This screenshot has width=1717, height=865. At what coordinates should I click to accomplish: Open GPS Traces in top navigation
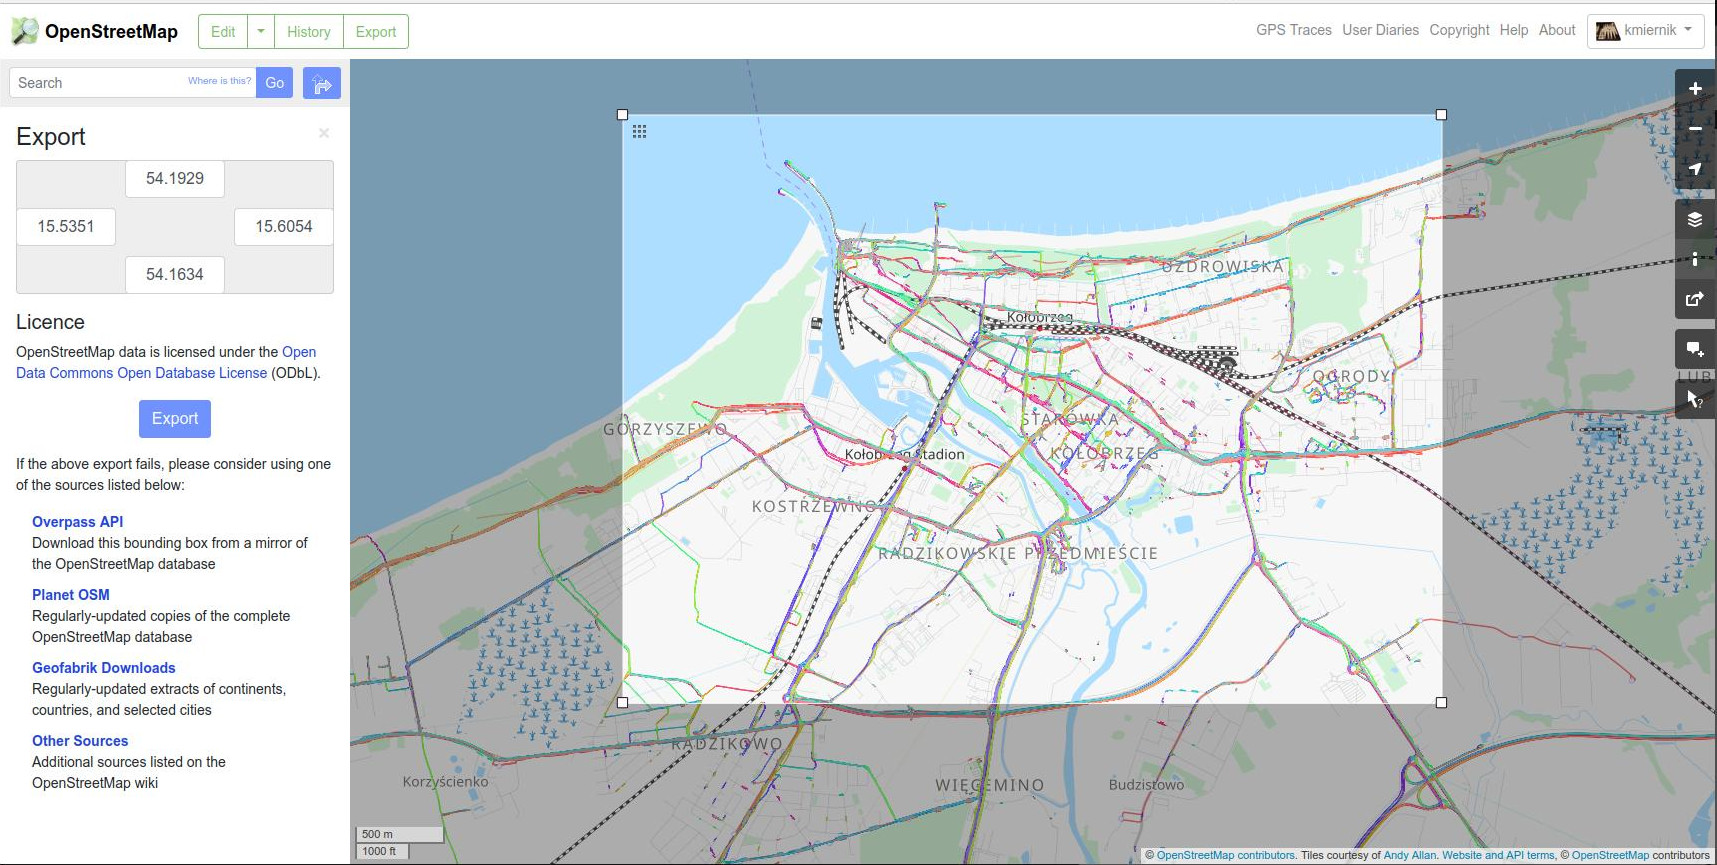pos(1293,30)
